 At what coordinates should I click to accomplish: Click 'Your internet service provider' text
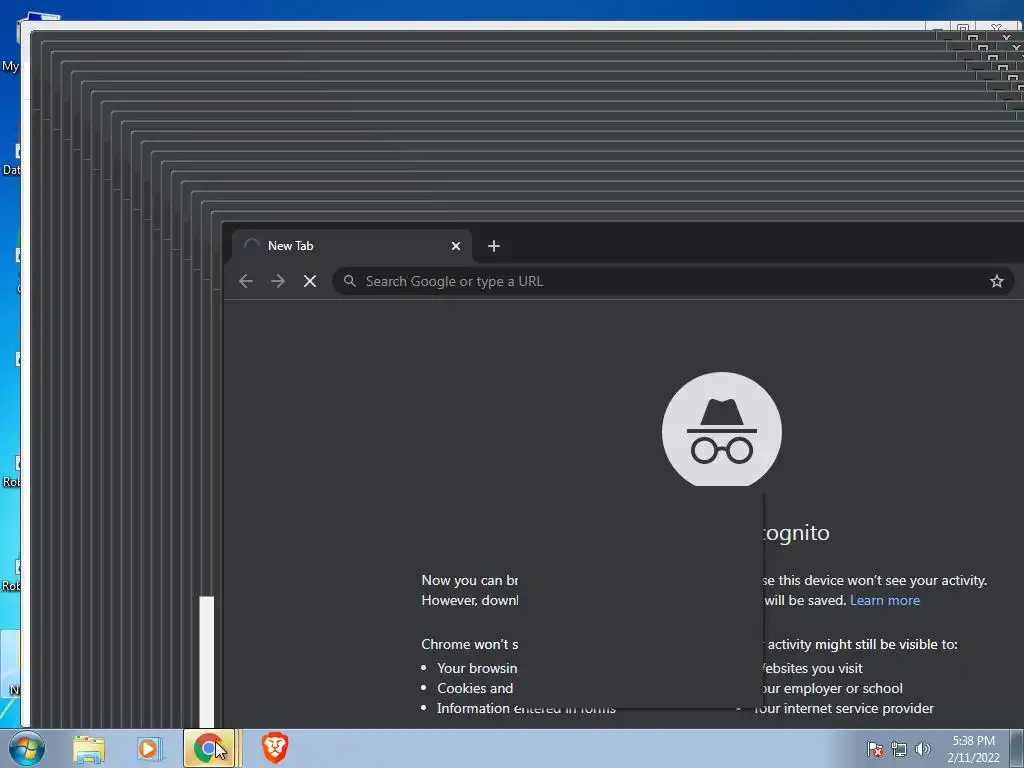point(844,709)
